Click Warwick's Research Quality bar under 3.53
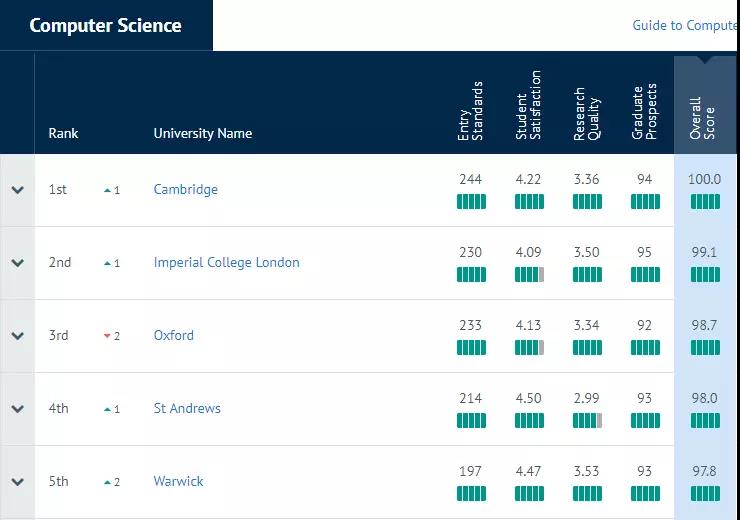The height and width of the screenshot is (520, 740). coord(587,493)
